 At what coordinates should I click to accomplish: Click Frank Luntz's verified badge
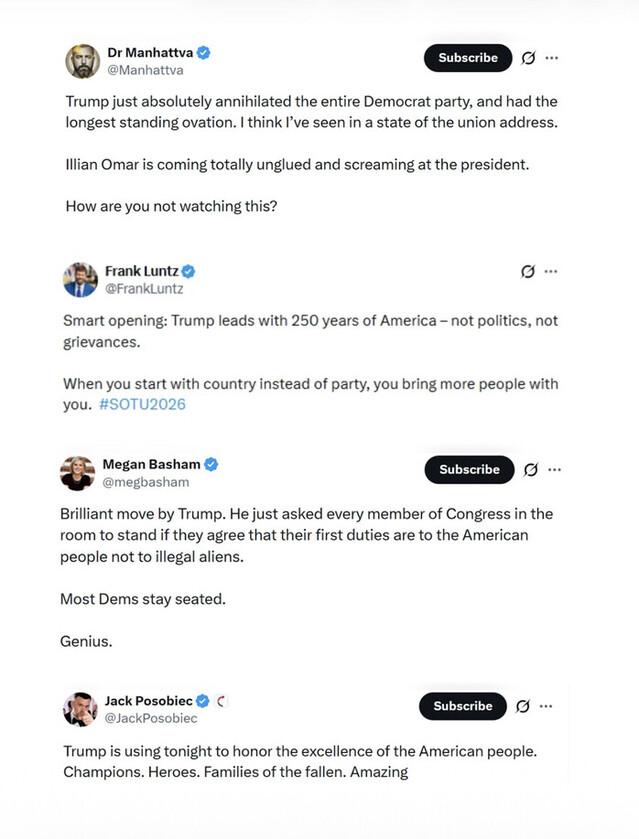click(188, 271)
